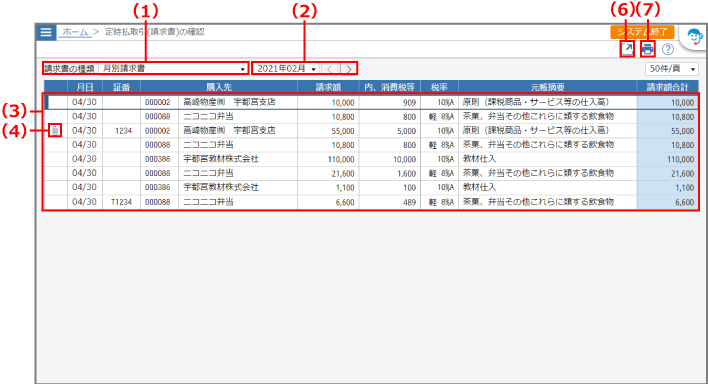Go to next month arrow
This screenshot has height=384, width=708.
point(348,69)
